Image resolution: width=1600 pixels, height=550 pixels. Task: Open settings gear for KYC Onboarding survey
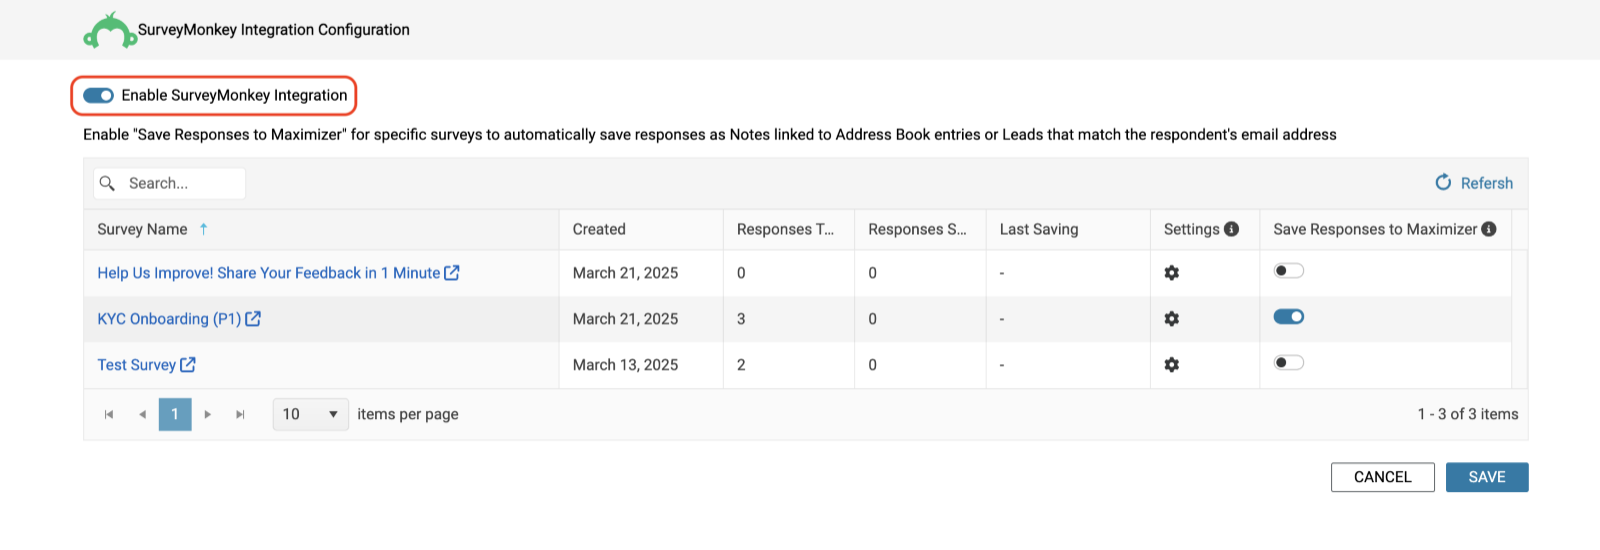(1172, 319)
